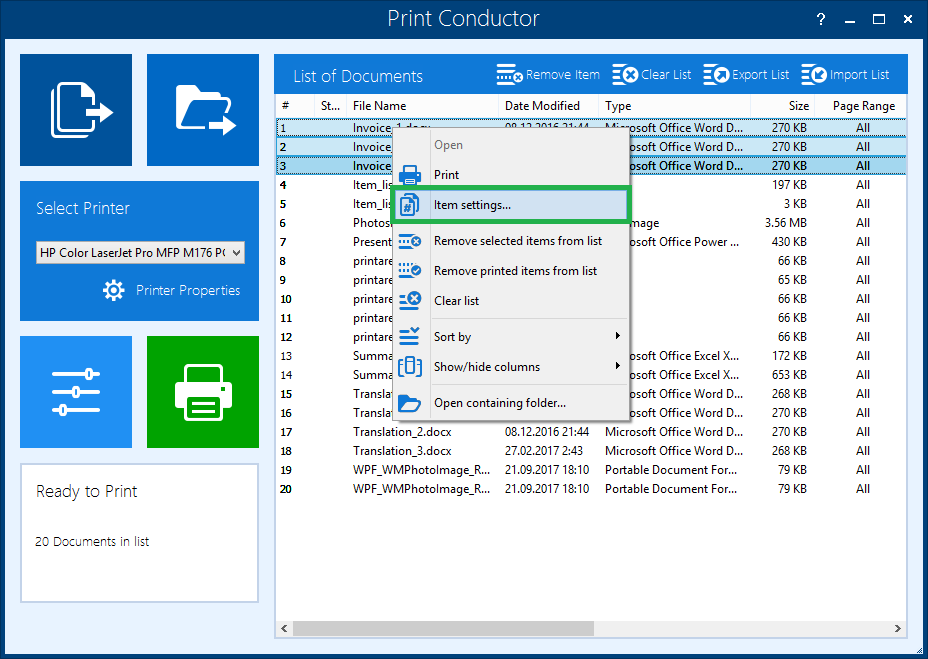Image resolution: width=928 pixels, height=659 pixels.
Task: Click the Import List button label
Action: [859, 75]
